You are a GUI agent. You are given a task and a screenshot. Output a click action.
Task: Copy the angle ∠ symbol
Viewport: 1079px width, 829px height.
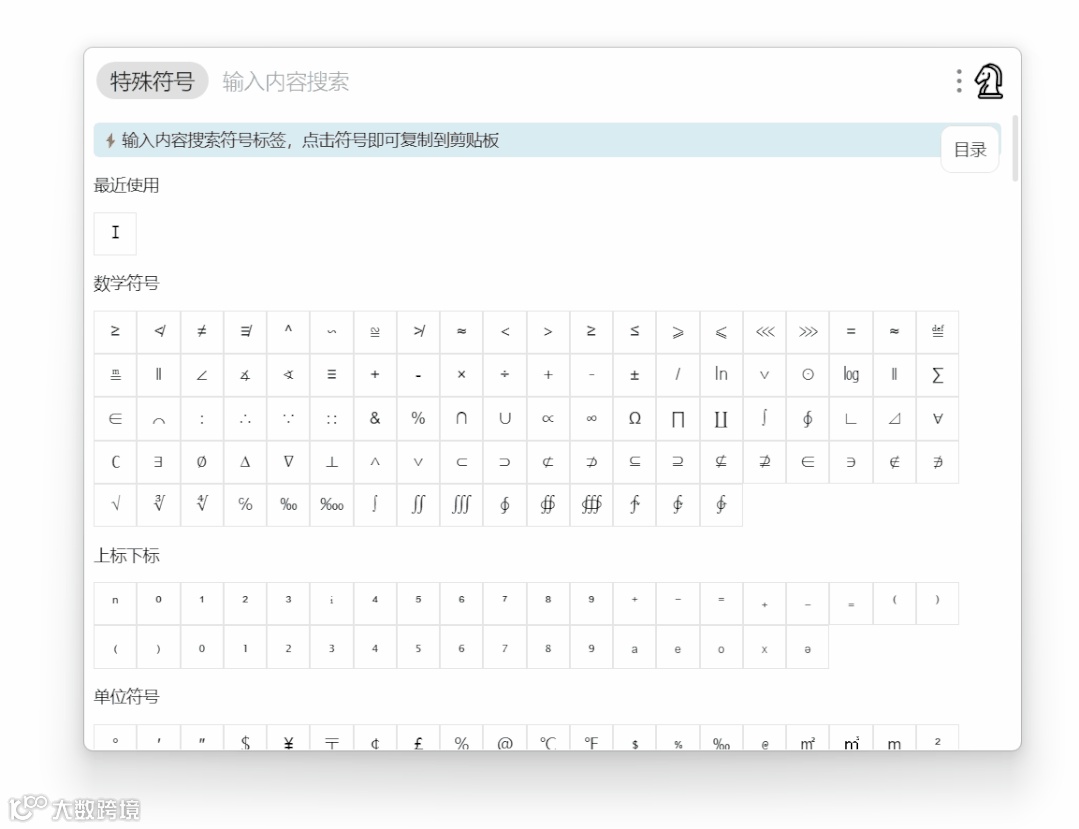pyautogui.click(x=202, y=375)
